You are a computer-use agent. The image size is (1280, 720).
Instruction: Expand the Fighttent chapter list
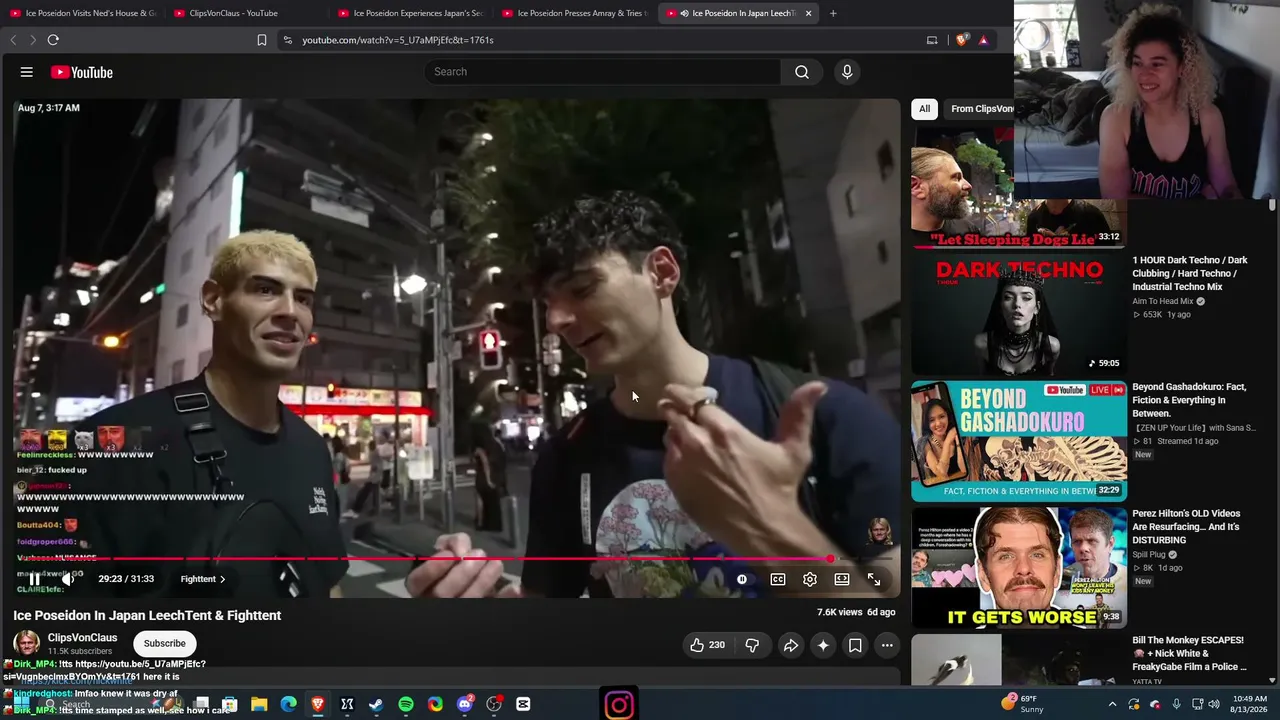point(203,579)
